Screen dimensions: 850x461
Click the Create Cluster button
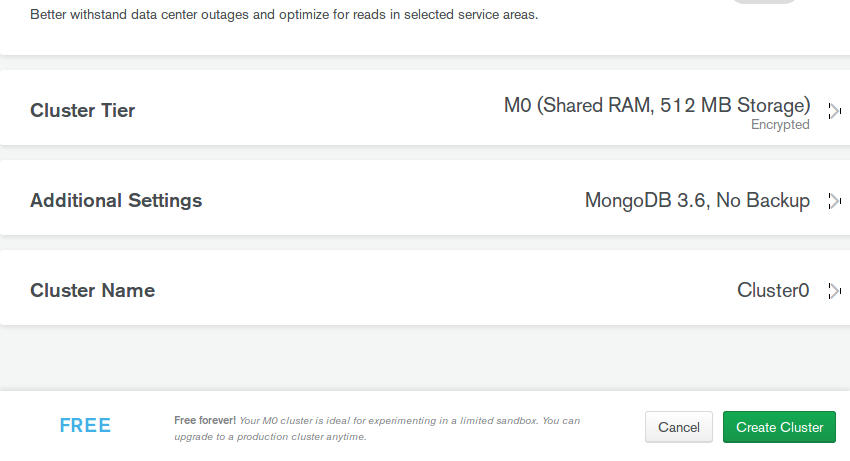pyautogui.click(x=779, y=427)
